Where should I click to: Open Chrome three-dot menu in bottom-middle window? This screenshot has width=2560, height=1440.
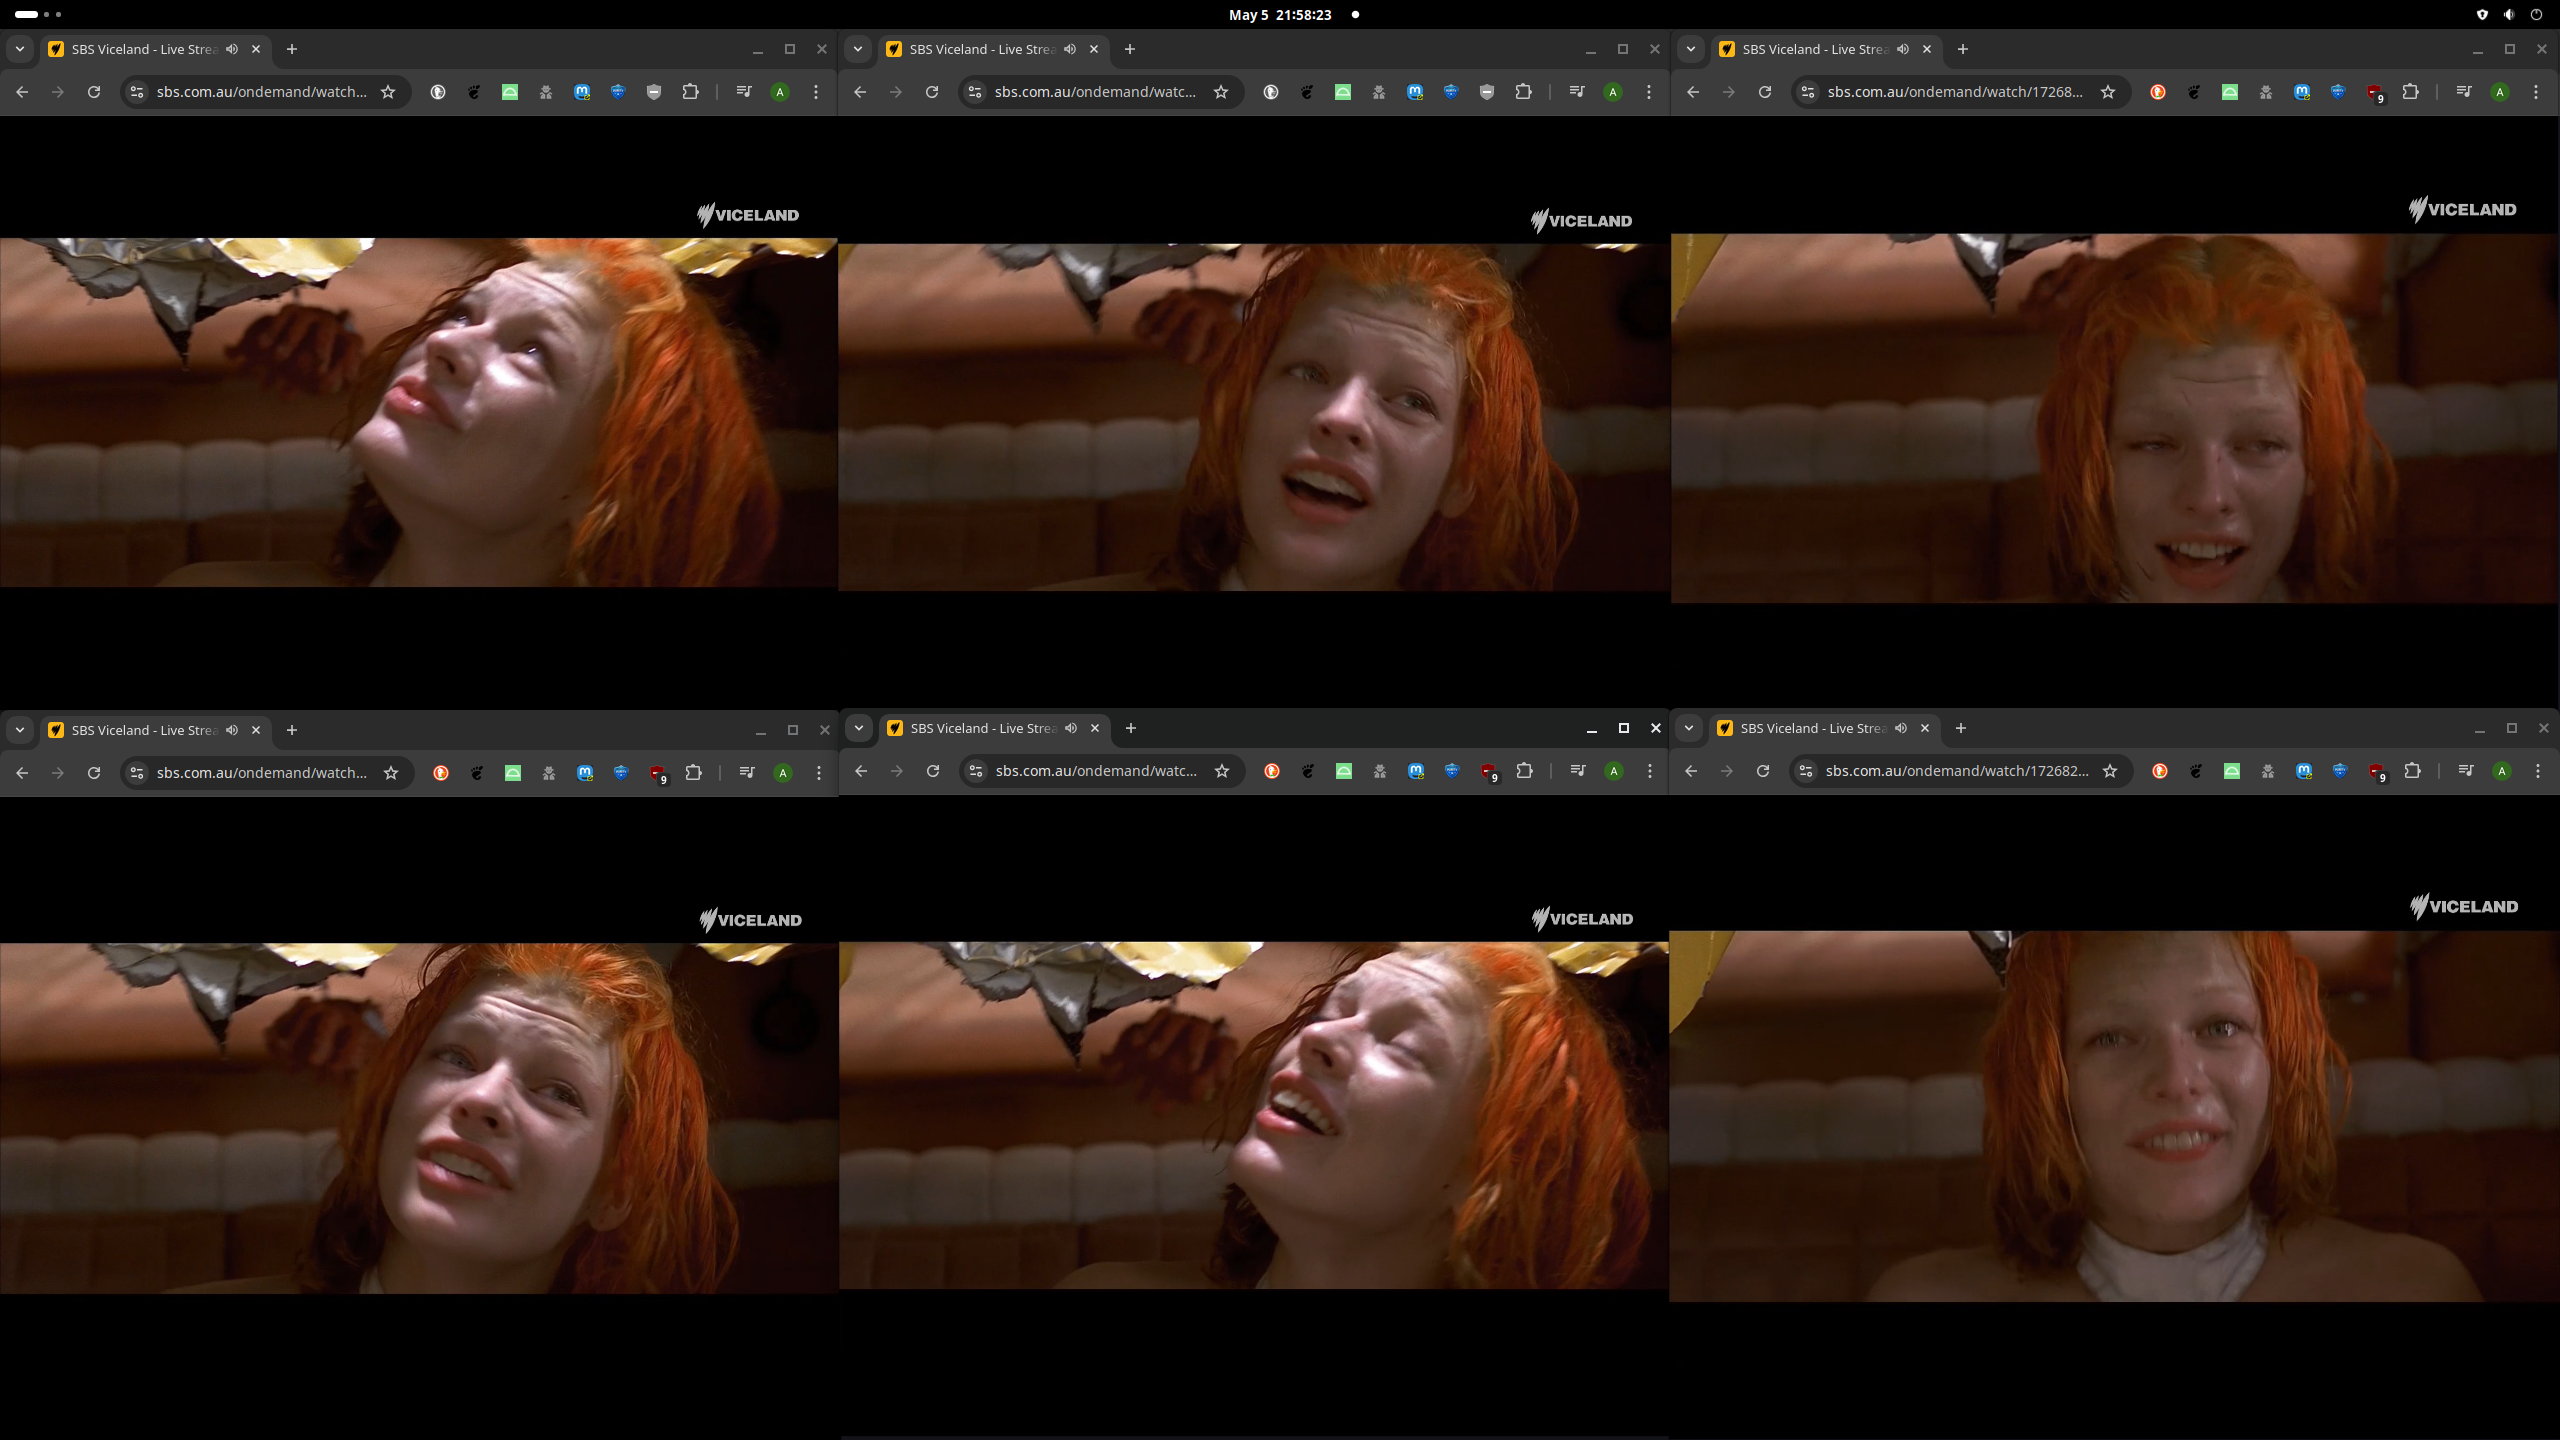pos(1650,771)
